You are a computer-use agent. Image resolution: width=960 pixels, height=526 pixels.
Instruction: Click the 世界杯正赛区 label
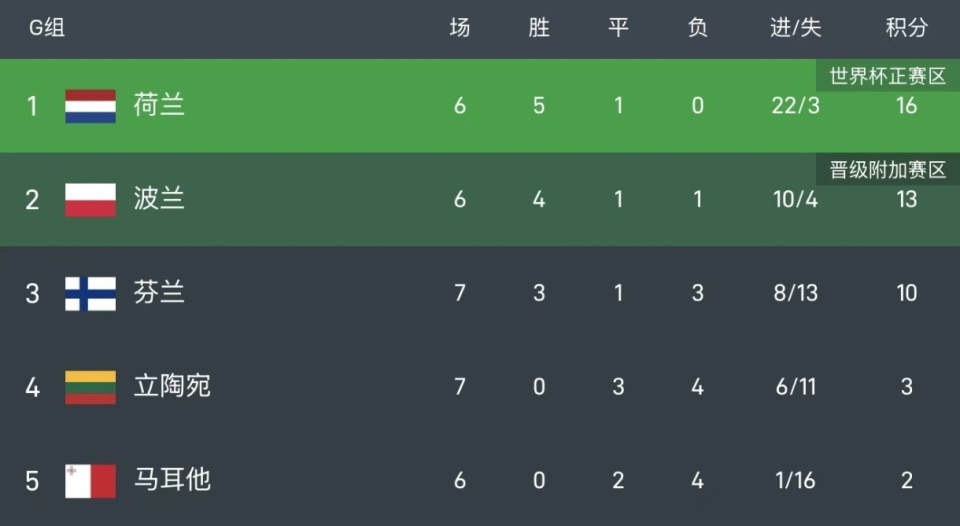(x=888, y=77)
